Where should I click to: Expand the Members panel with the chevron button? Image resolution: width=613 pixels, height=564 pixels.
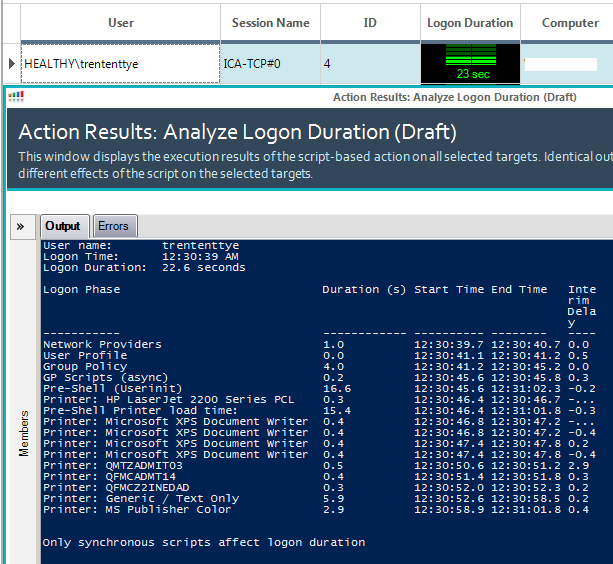tap(20, 226)
